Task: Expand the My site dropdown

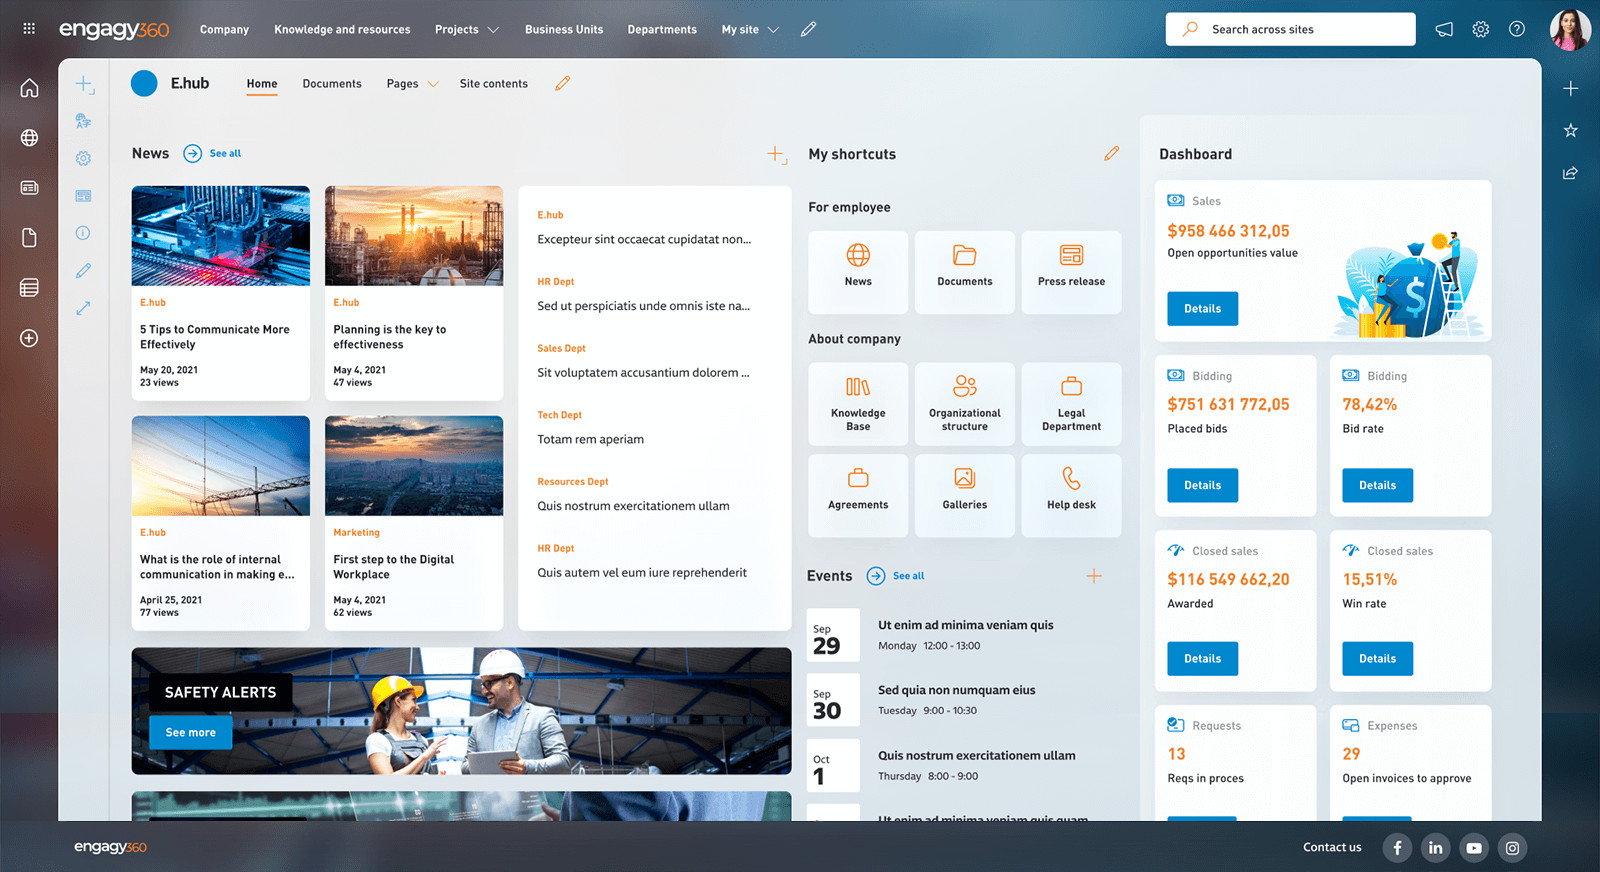Action: tap(750, 30)
